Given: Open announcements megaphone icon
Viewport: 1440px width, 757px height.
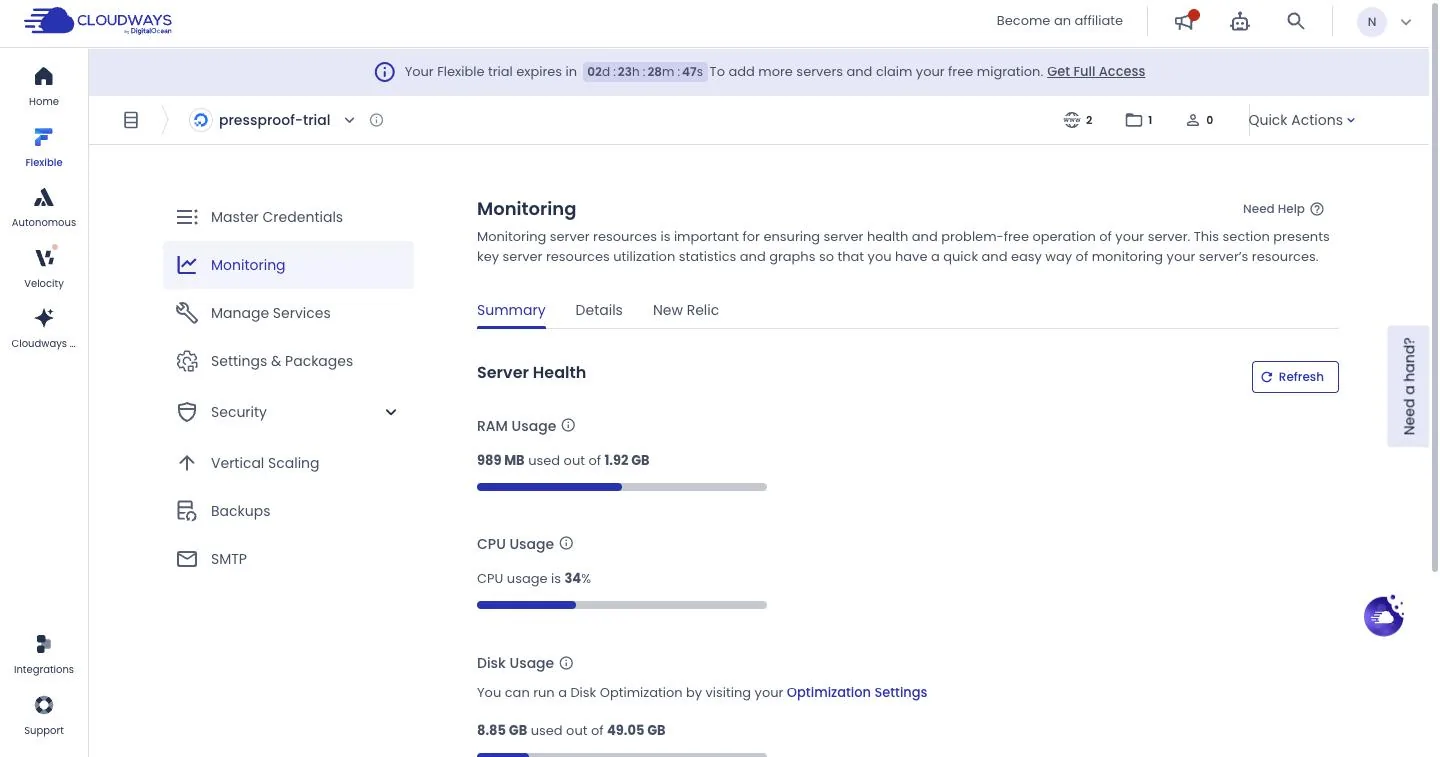Looking at the screenshot, I should [1185, 21].
